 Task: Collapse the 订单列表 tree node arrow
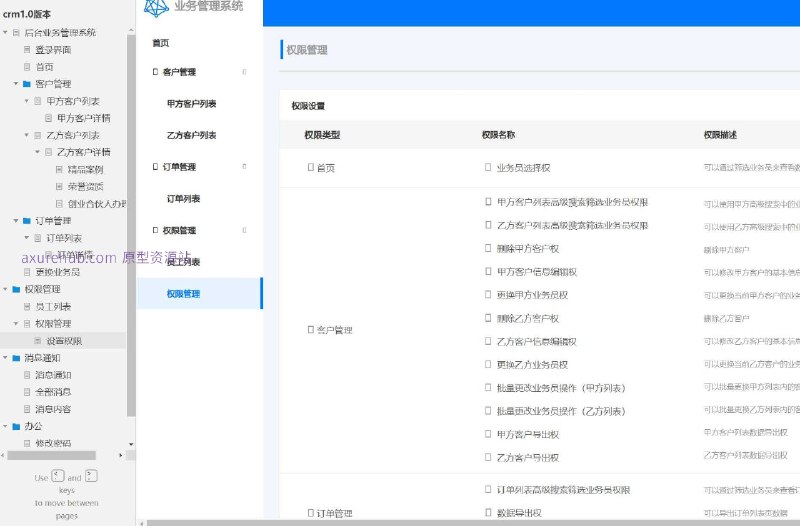click(27, 238)
